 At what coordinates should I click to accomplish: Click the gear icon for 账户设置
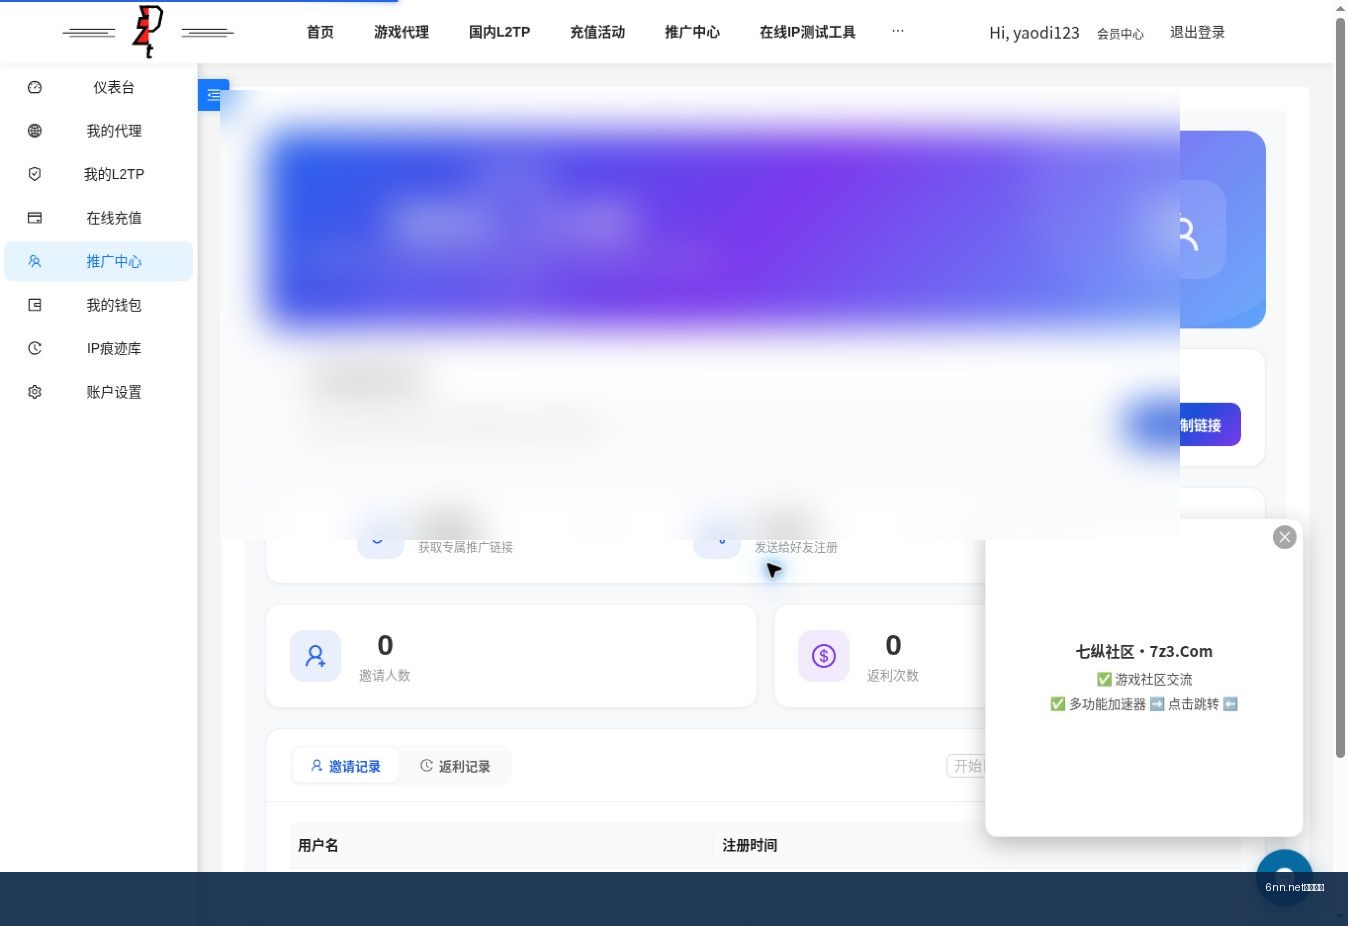pos(35,392)
